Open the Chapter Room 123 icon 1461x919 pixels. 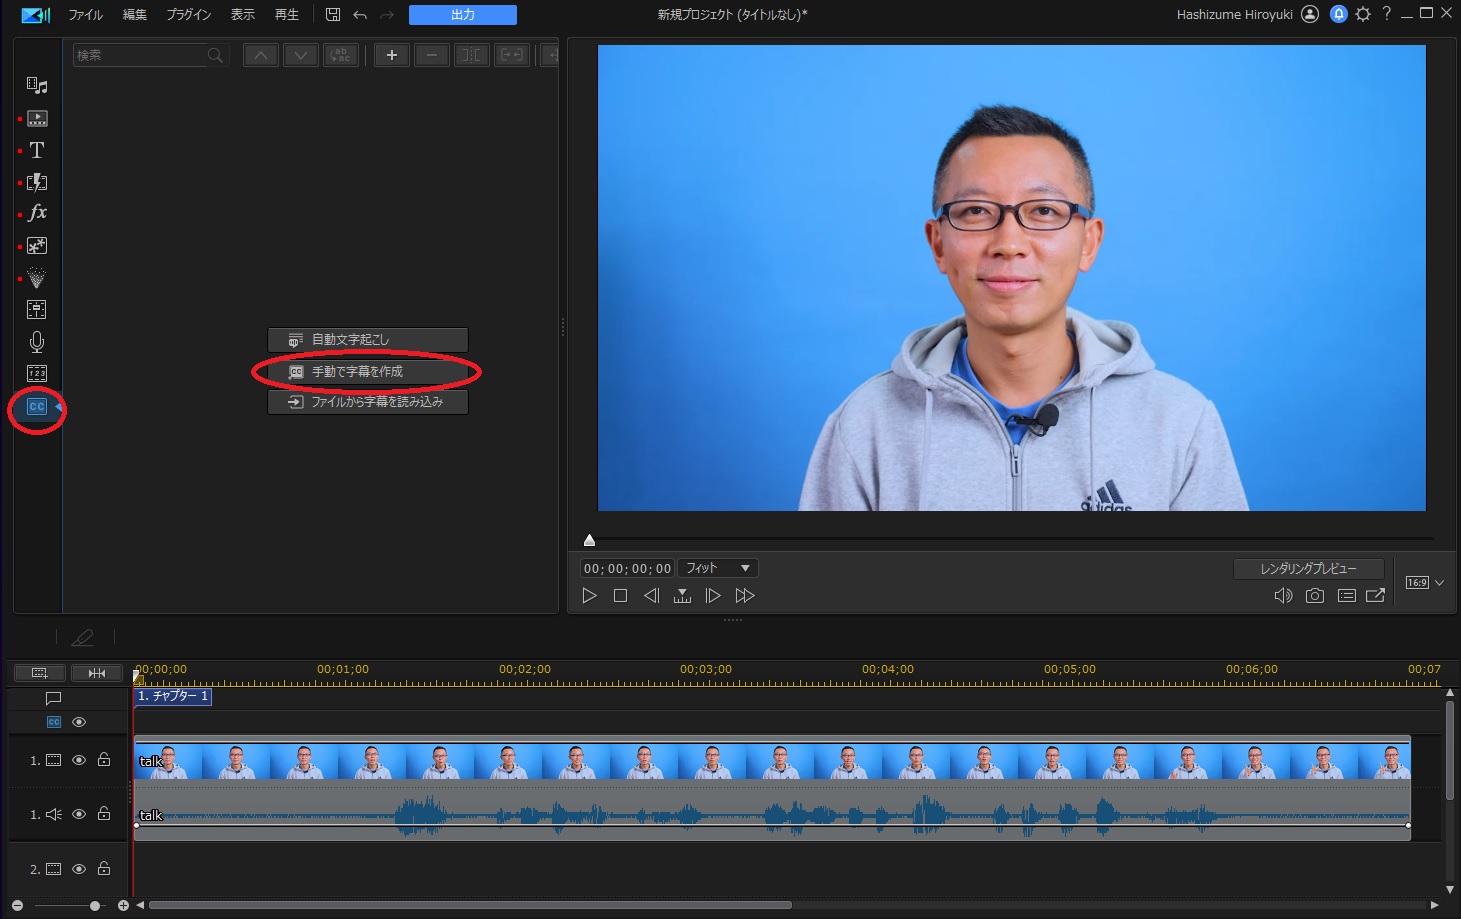pos(37,374)
